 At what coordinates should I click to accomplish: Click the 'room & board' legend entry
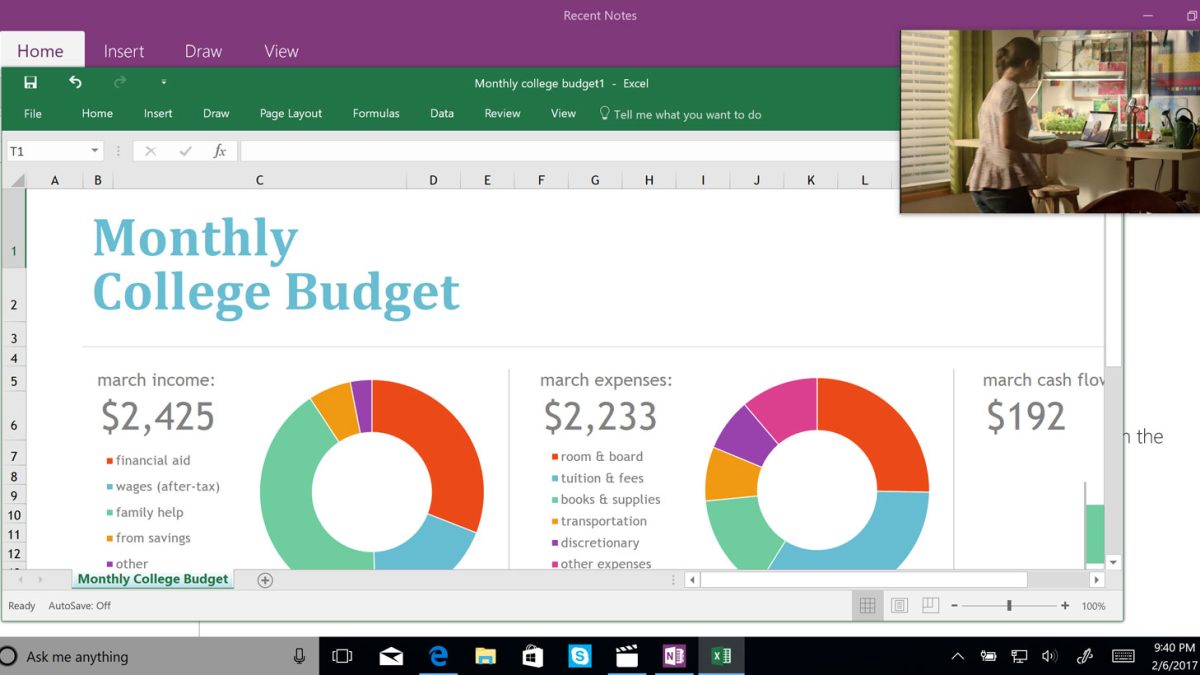click(x=597, y=456)
